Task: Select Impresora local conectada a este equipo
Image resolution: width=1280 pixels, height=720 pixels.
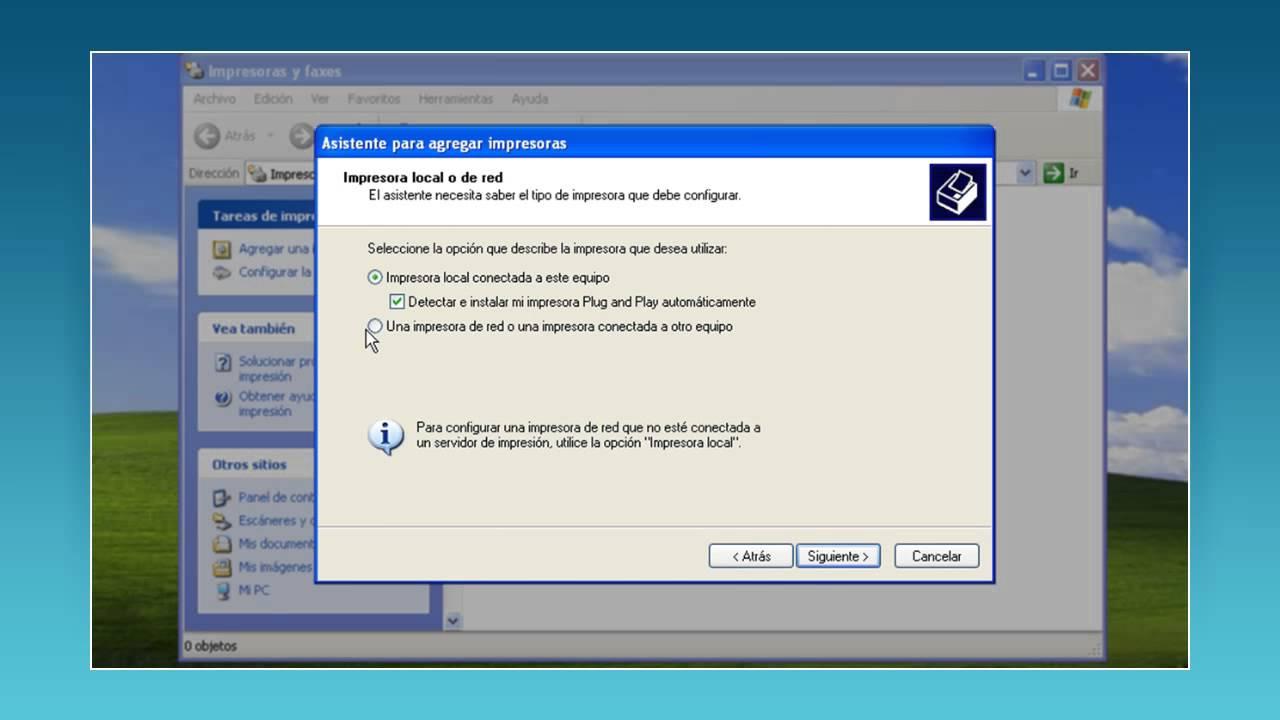Action: 375,278
